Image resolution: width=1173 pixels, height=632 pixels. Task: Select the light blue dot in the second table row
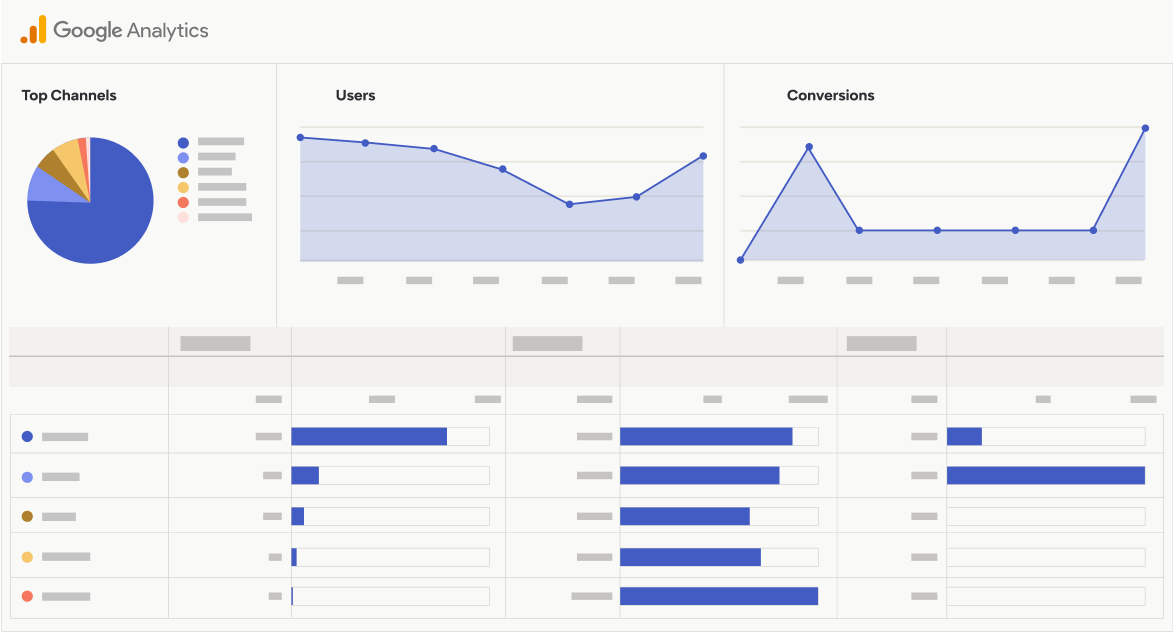[x=27, y=477]
